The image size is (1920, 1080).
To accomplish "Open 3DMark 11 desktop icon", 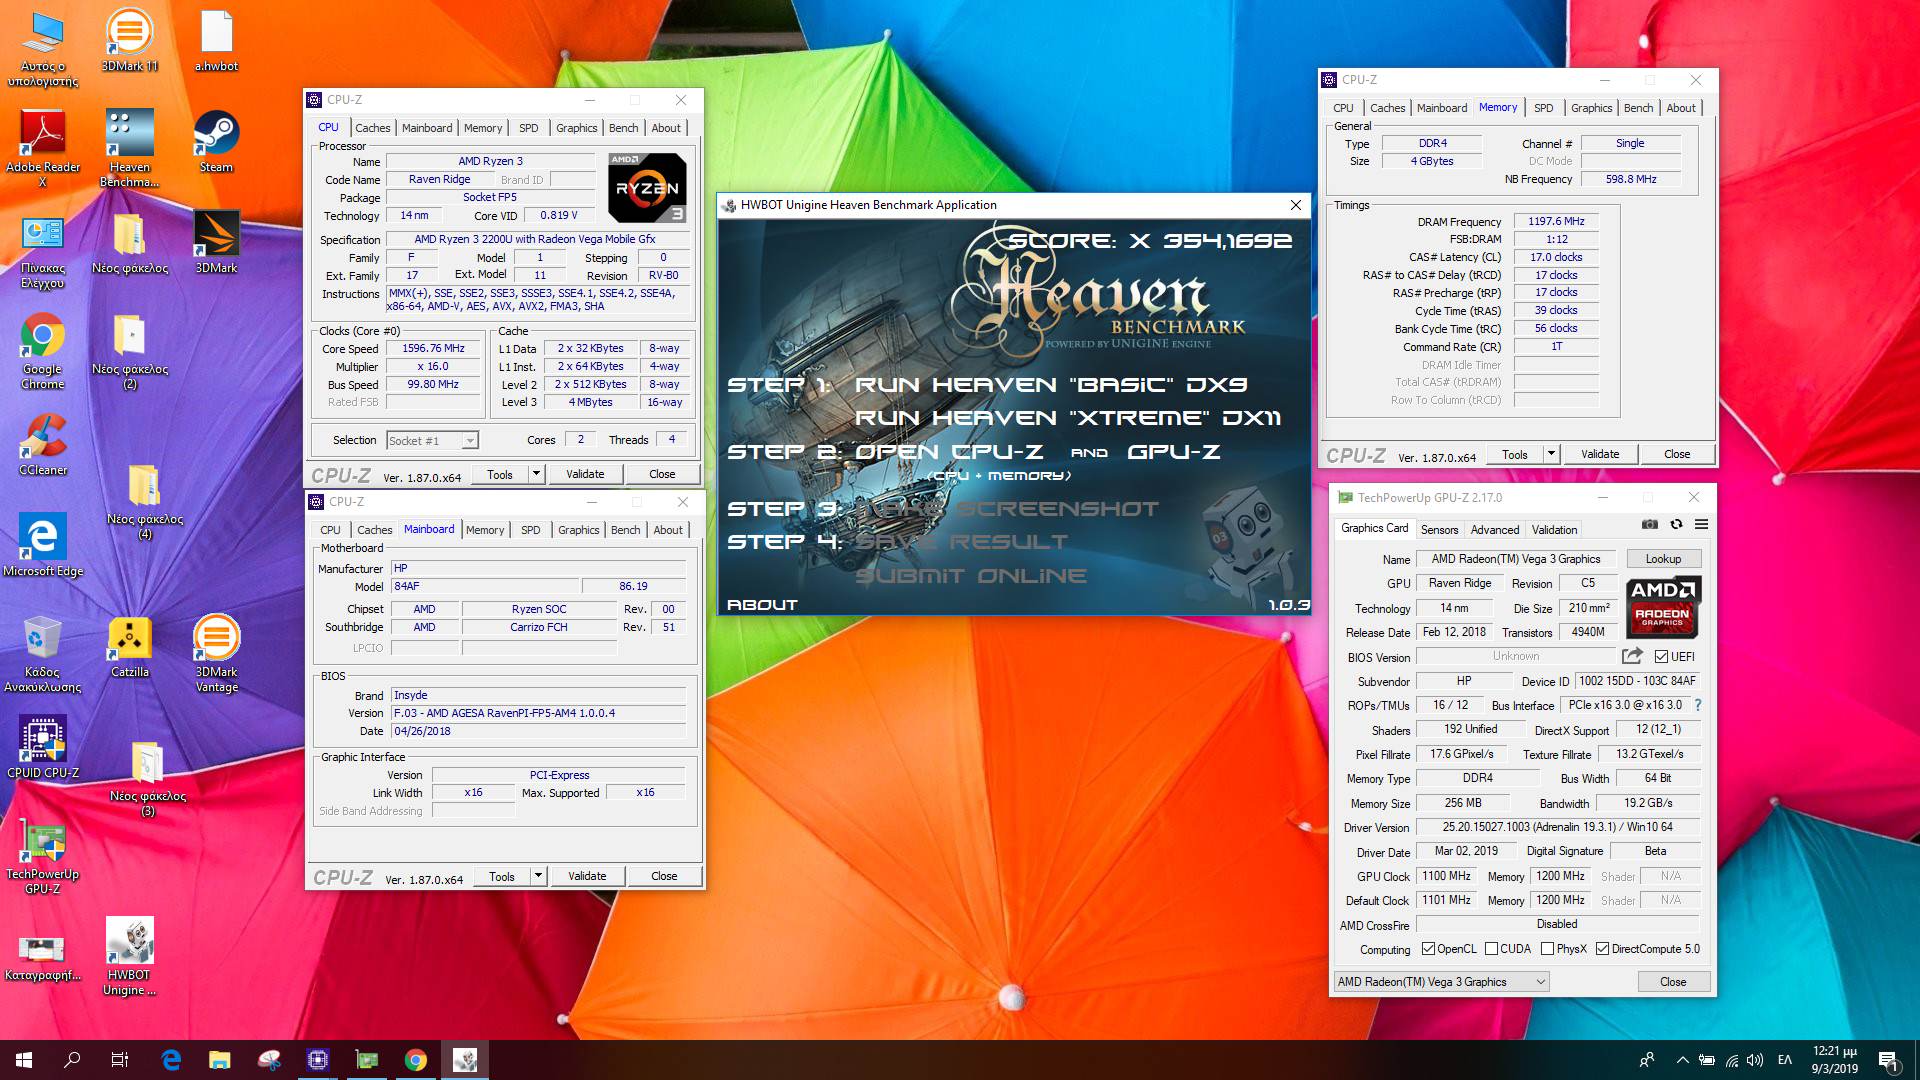I will click(x=129, y=40).
